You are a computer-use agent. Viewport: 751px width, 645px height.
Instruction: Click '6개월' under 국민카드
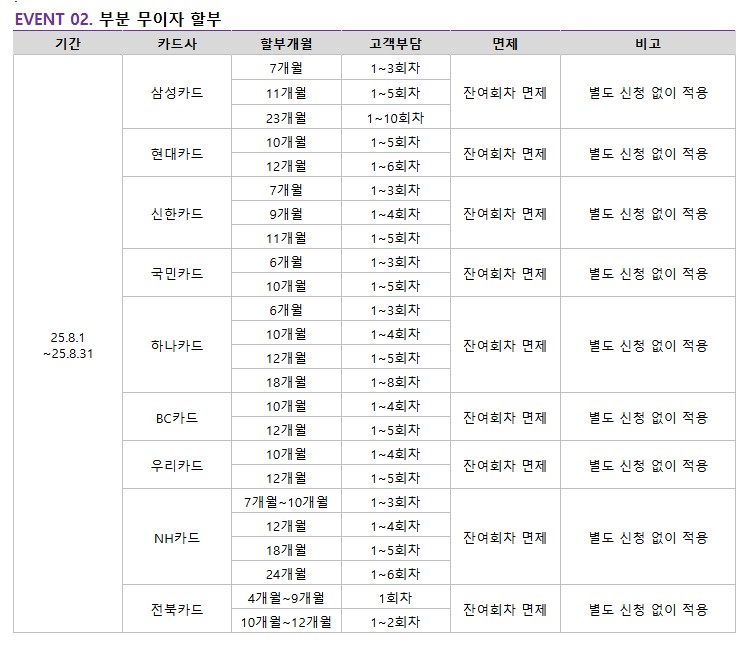click(x=286, y=261)
